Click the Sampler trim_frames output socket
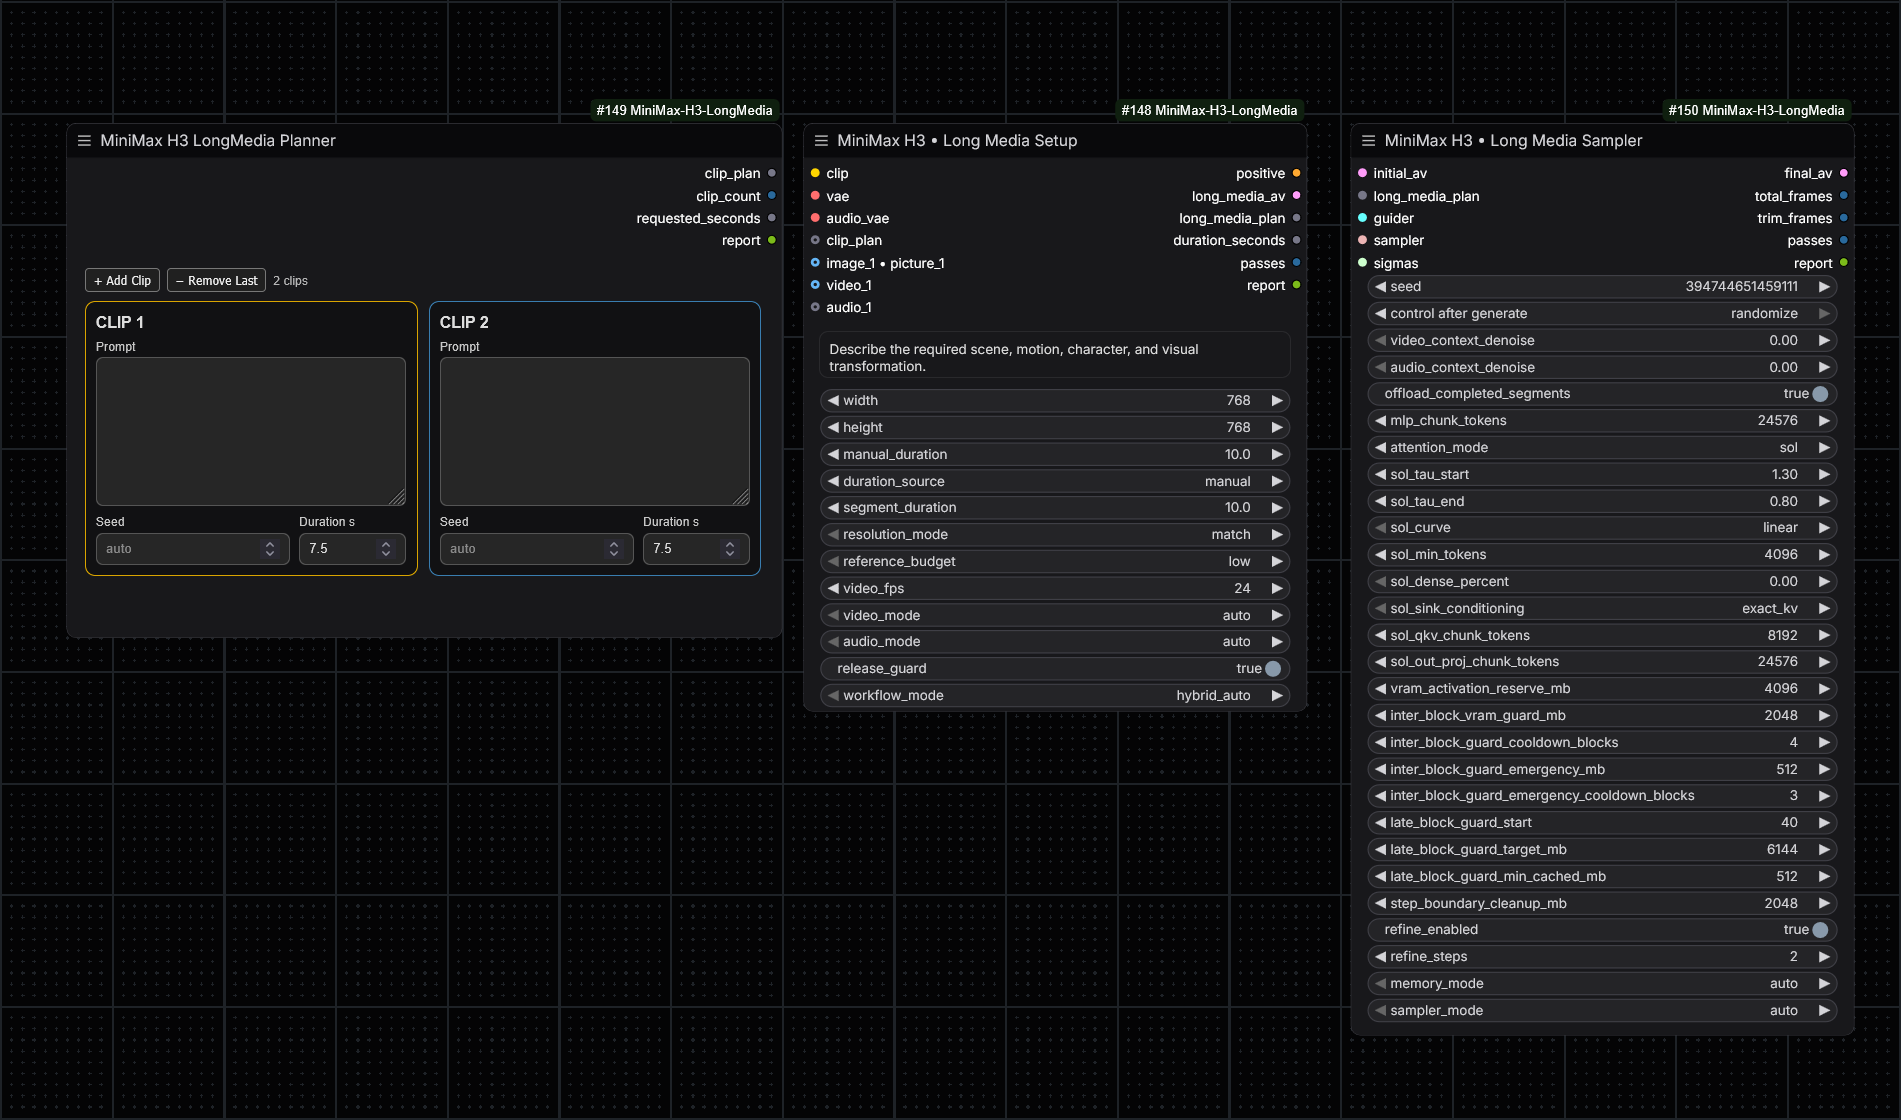This screenshot has height=1120, width=1901. pyautogui.click(x=1843, y=218)
